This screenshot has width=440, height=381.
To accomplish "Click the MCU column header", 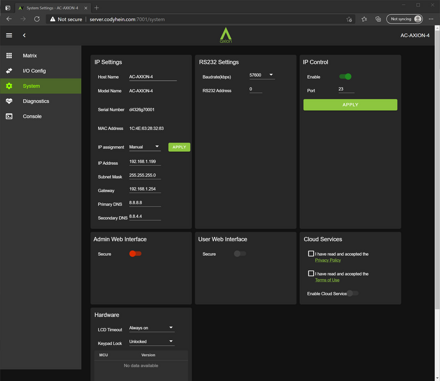I will [103, 355].
